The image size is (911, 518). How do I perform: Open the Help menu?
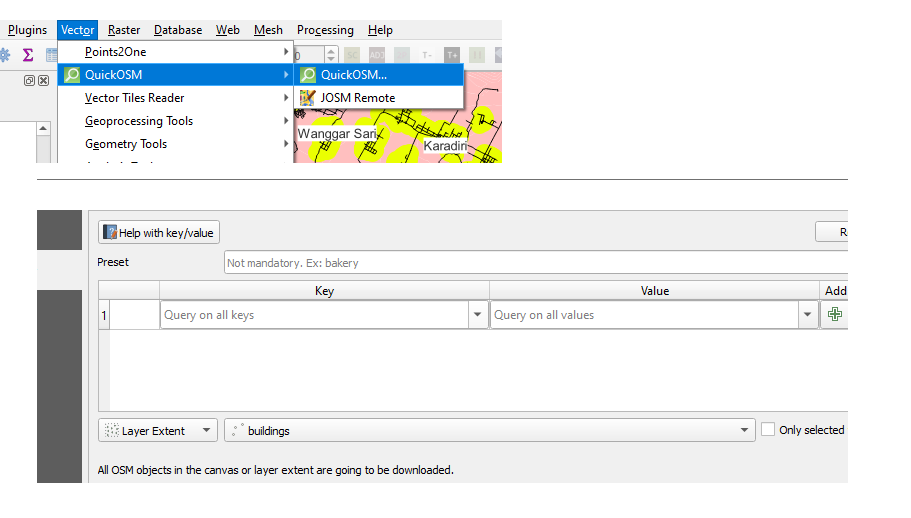coord(380,30)
